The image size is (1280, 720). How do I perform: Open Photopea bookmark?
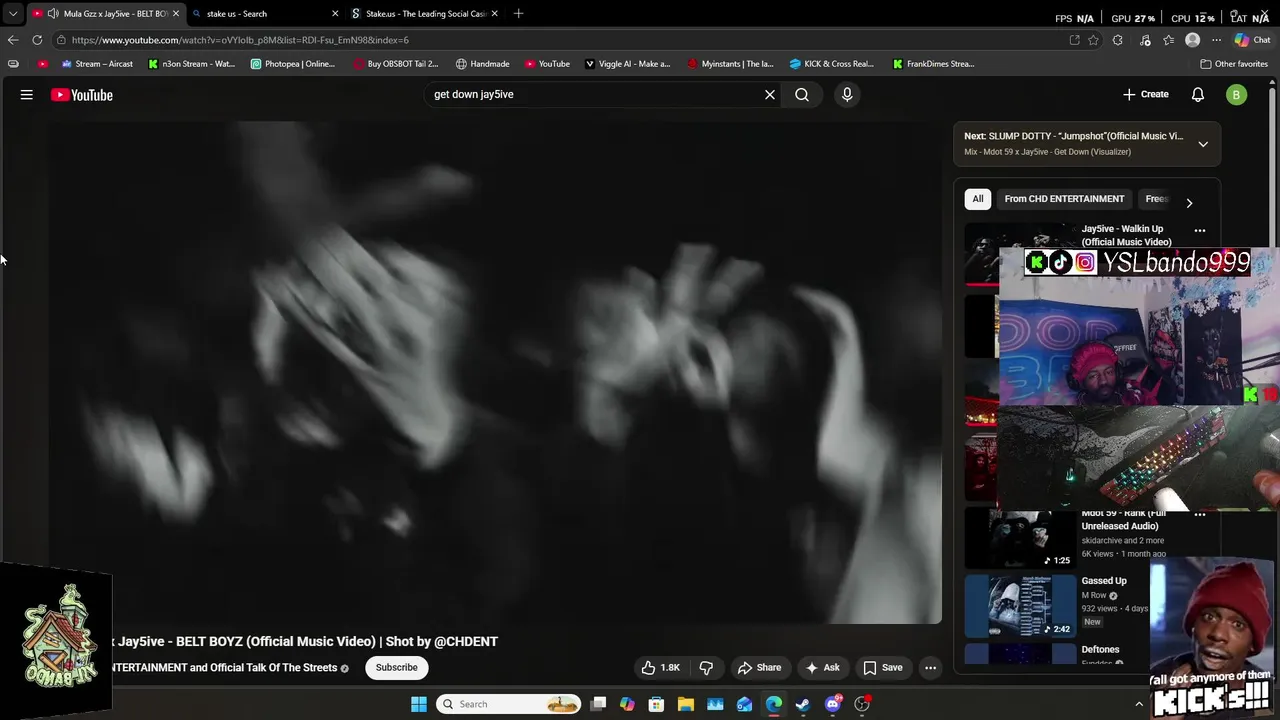pyautogui.click(x=293, y=64)
